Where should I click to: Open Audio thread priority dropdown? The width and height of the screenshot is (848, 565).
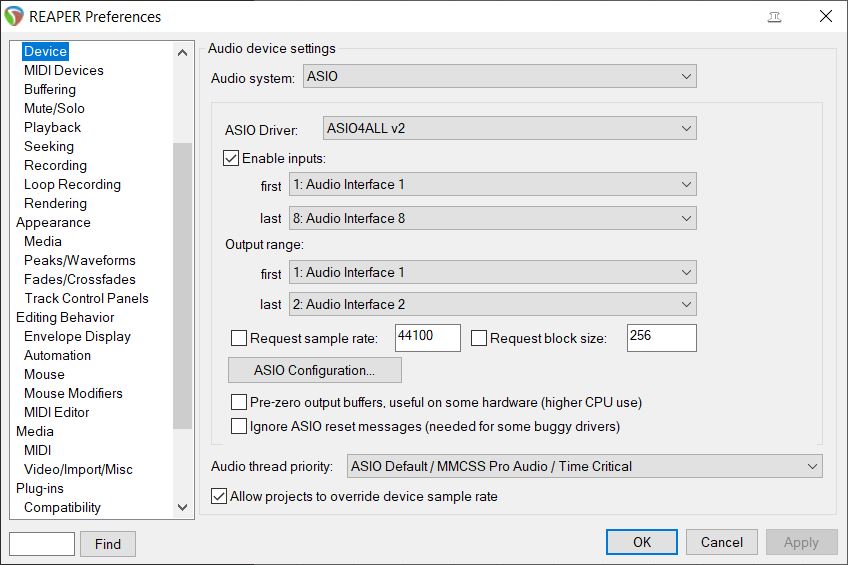(585, 466)
